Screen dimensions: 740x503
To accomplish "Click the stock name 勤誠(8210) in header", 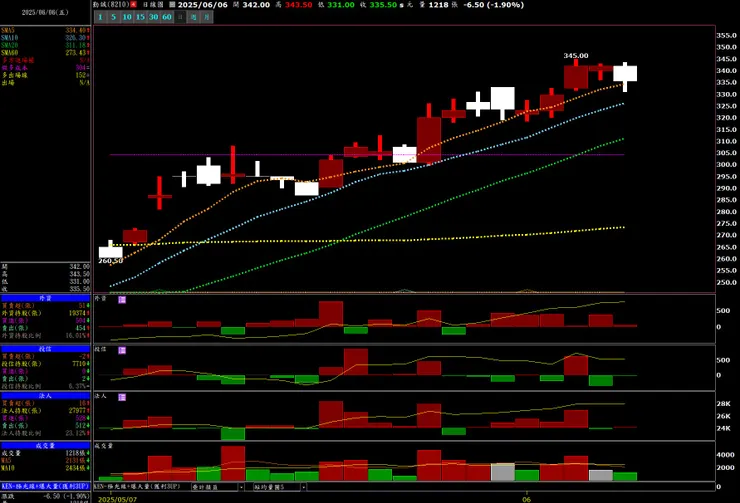I will pyautogui.click(x=111, y=4).
